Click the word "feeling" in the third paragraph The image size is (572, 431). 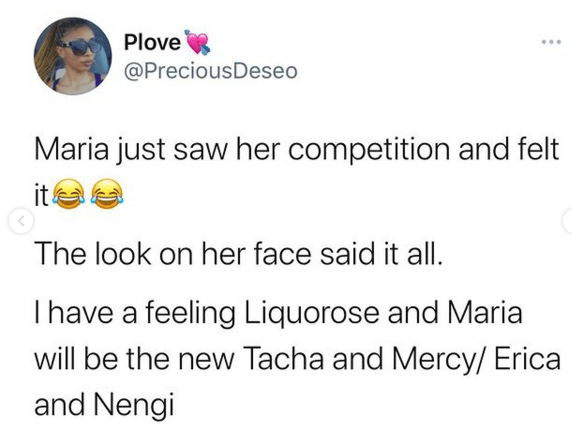point(190,313)
